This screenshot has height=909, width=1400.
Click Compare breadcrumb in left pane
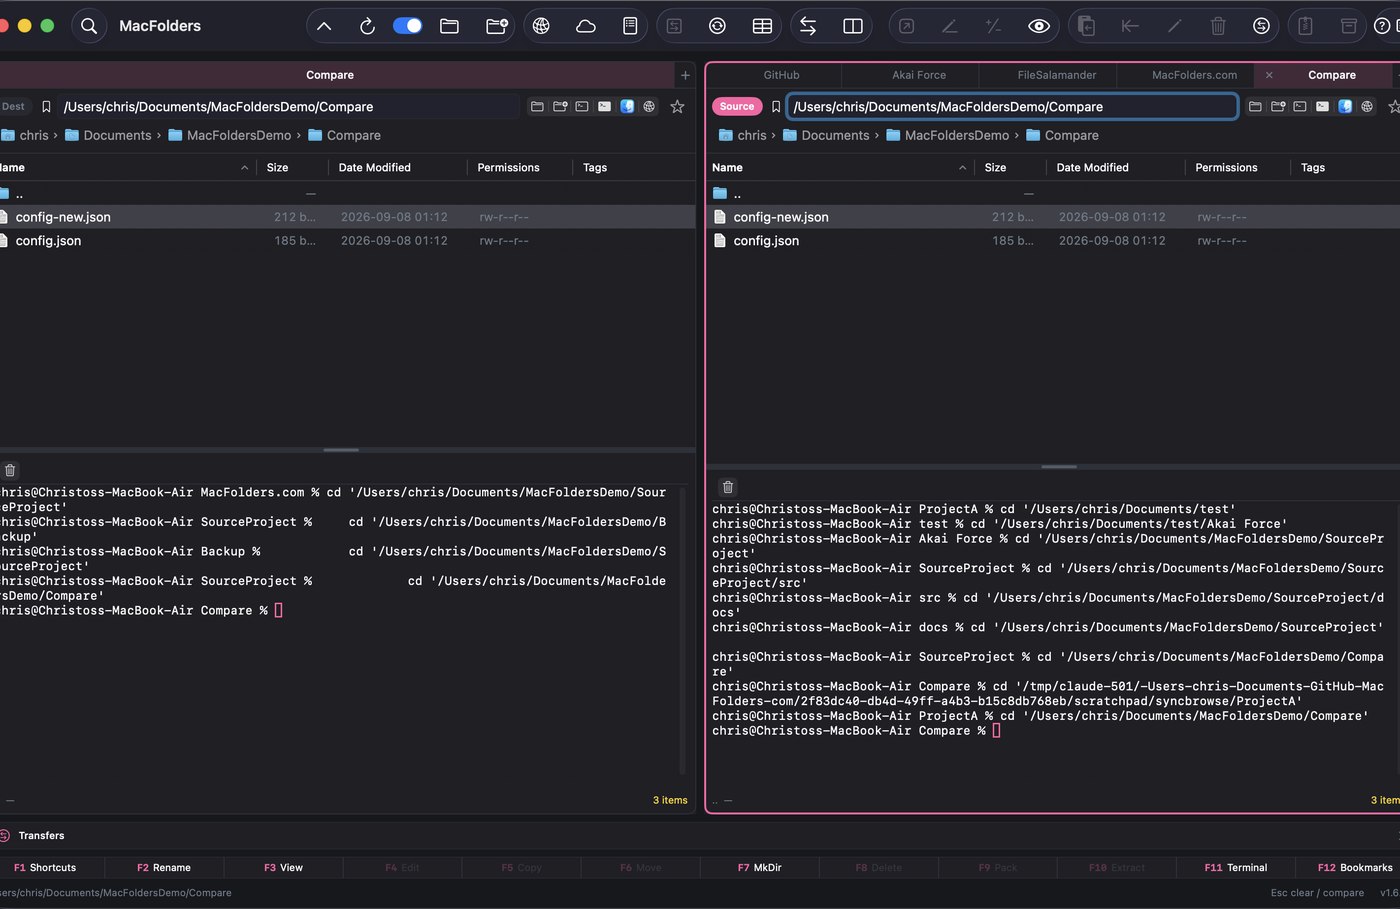[344, 135]
